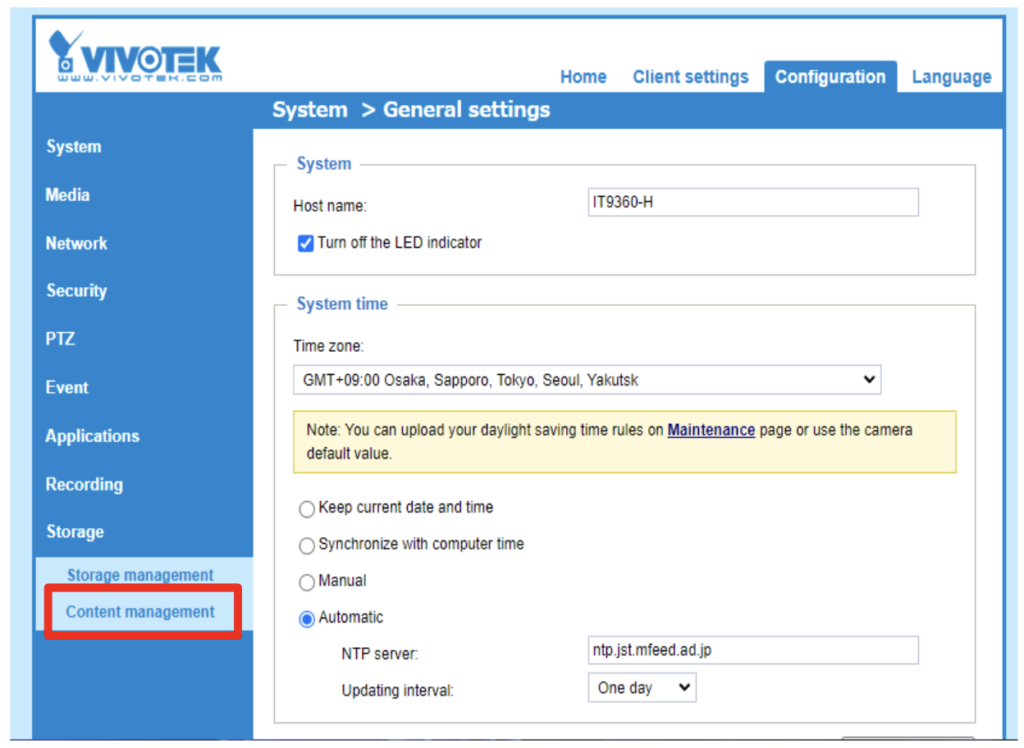
Task: Open the Media menu
Action: pyautogui.click(x=67, y=195)
